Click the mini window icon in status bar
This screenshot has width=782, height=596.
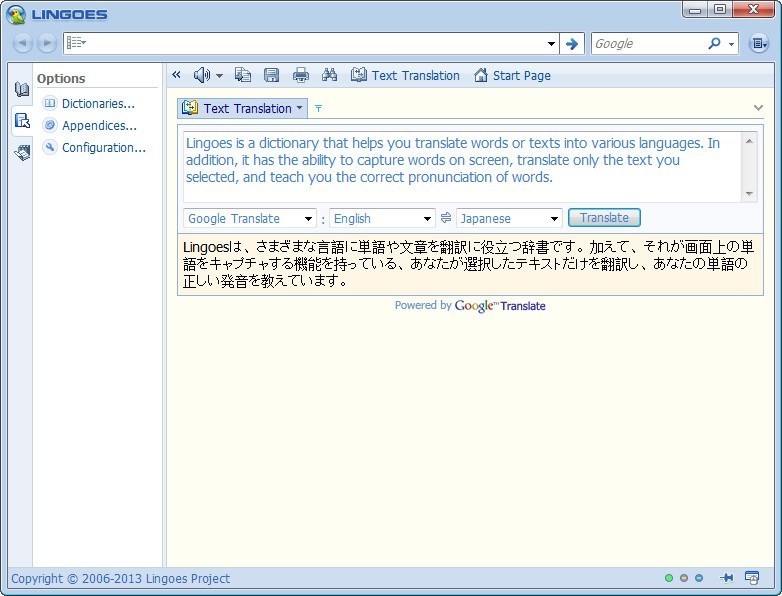pyautogui.click(x=752, y=578)
